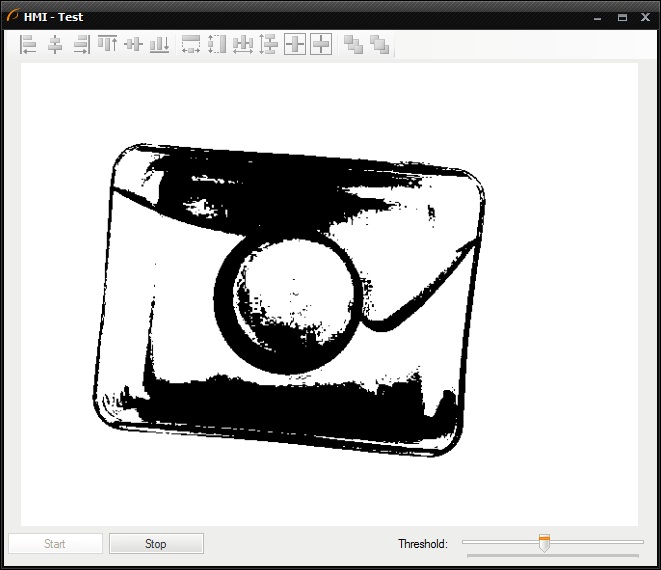Minimize the HMI - Test window
Screen dimensions: 661x570
[599, 17]
